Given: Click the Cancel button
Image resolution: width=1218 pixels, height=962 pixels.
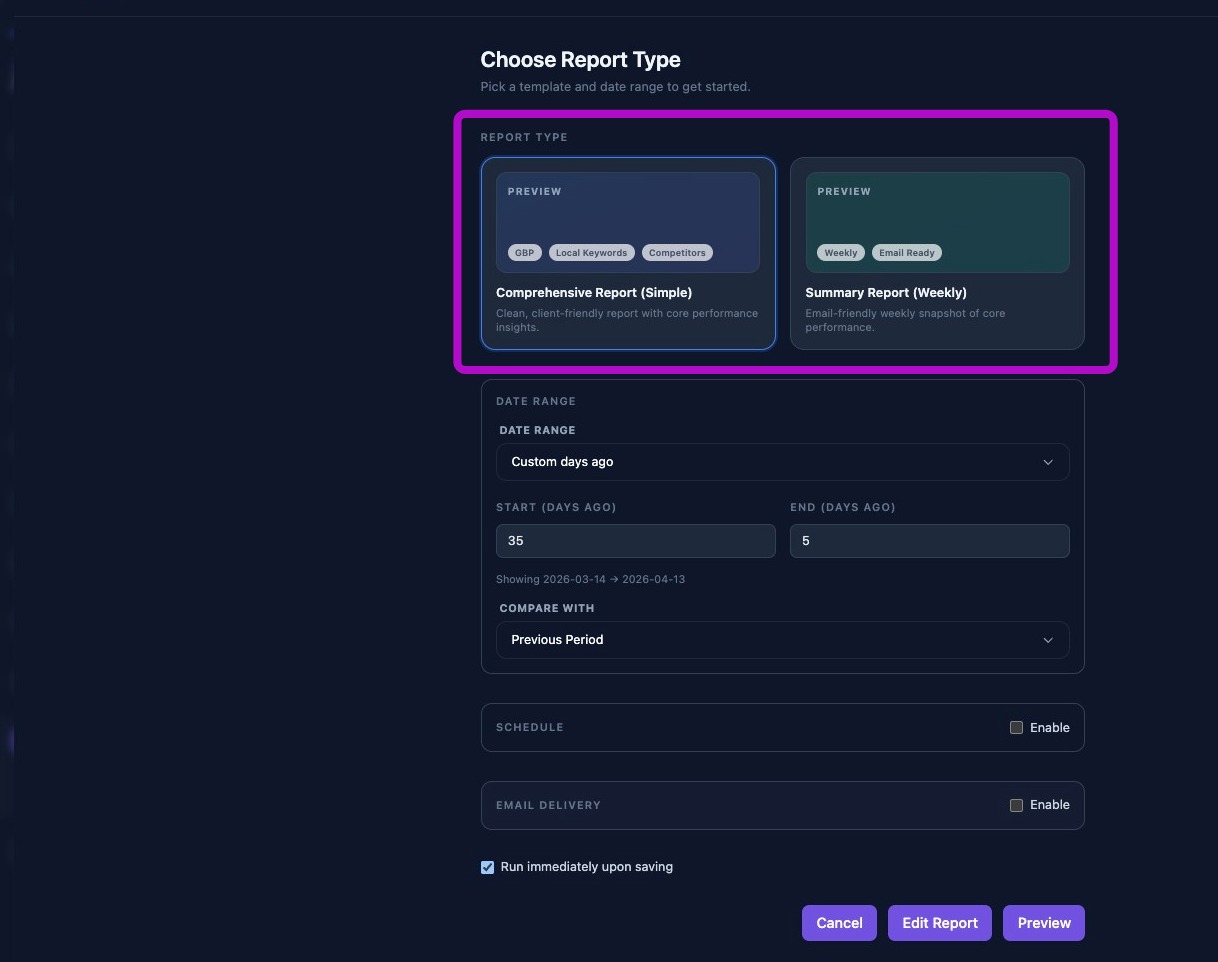Looking at the screenshot, I should [839, 923].
